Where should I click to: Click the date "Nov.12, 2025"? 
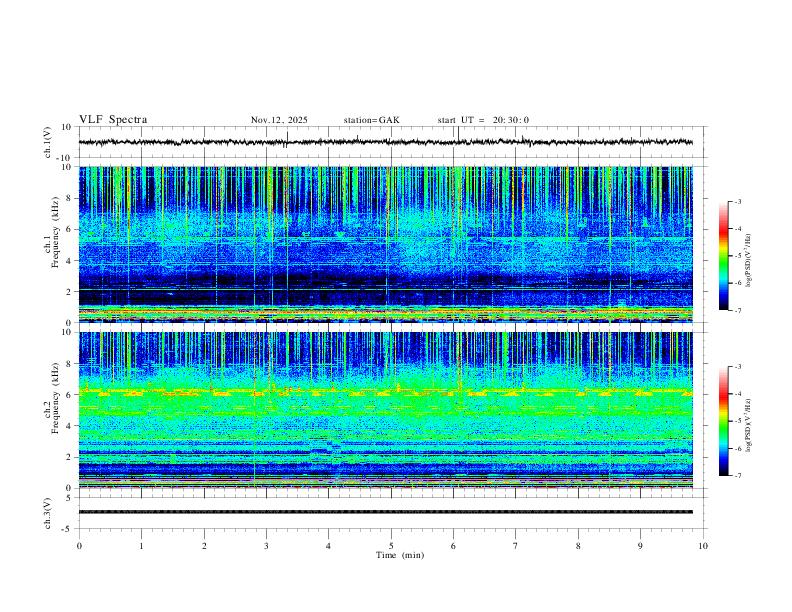click(x=279, y=120)
